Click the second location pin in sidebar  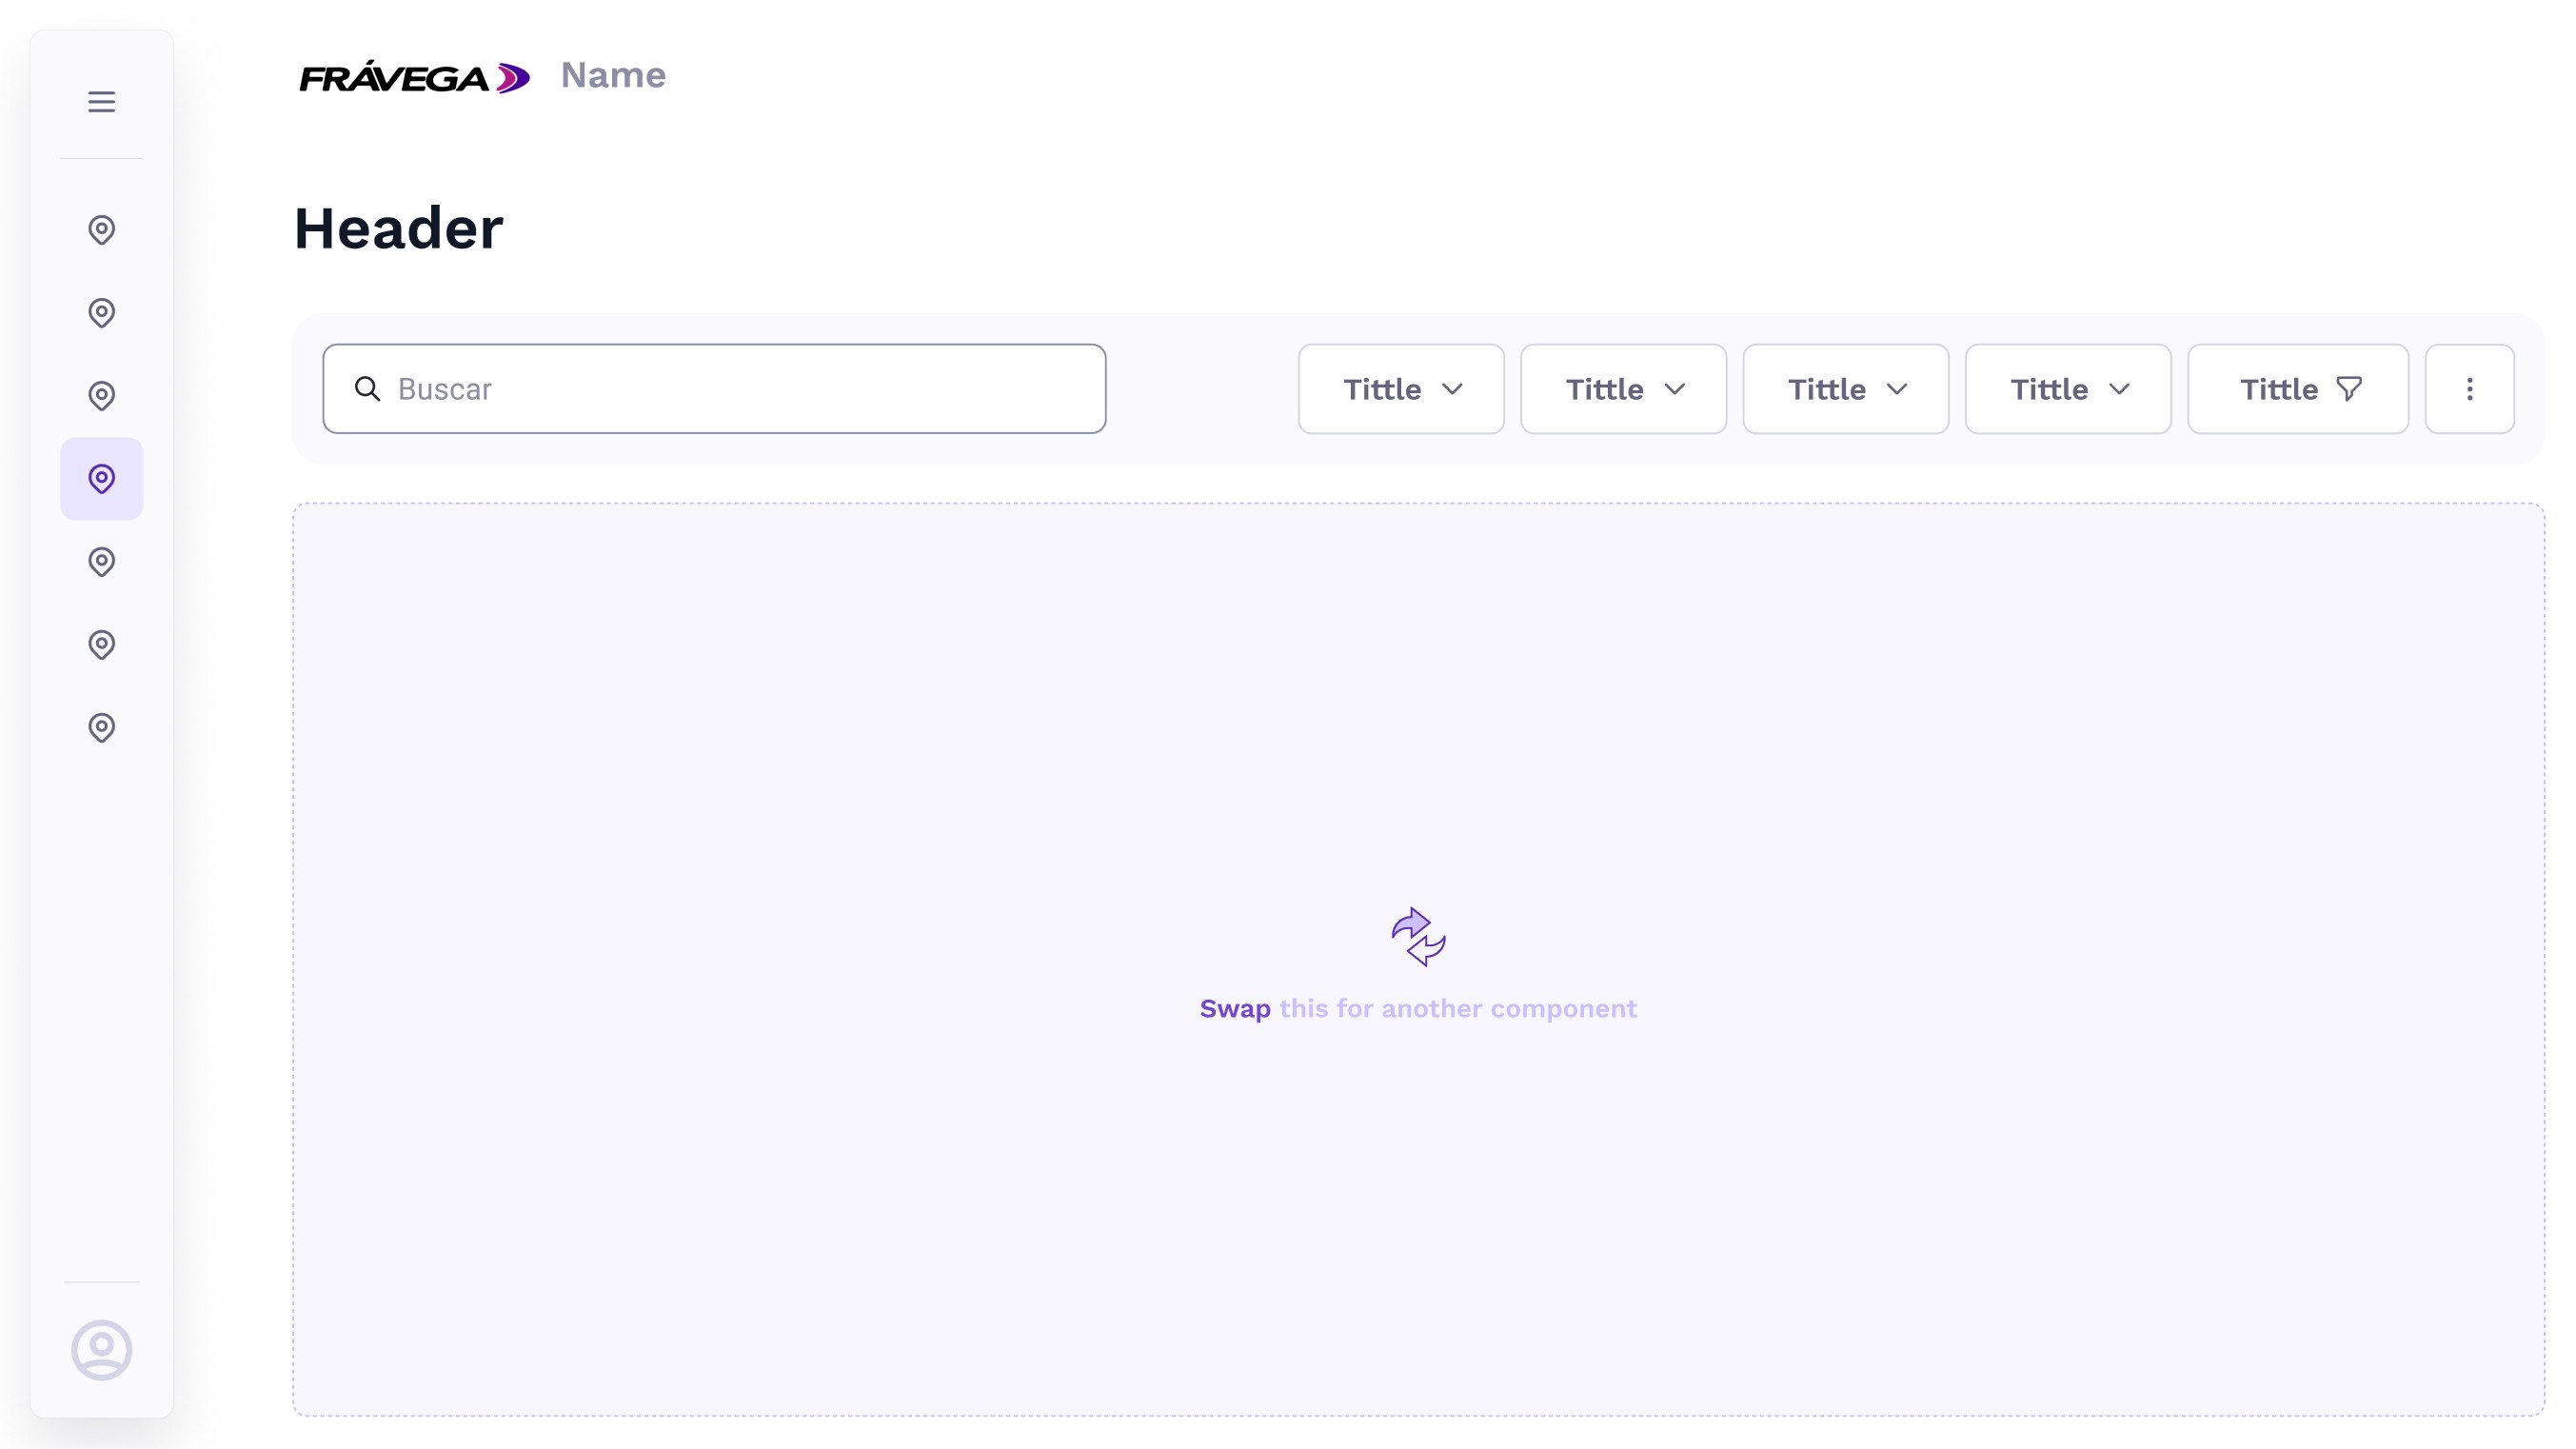[x=101, y=313]
